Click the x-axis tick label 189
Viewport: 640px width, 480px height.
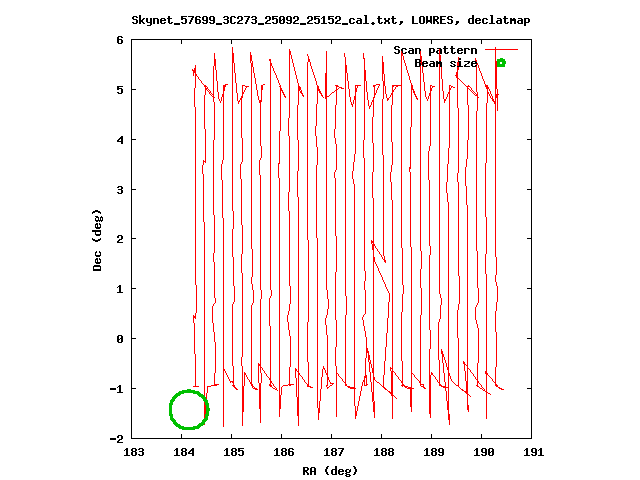click(x=434, y=452)
